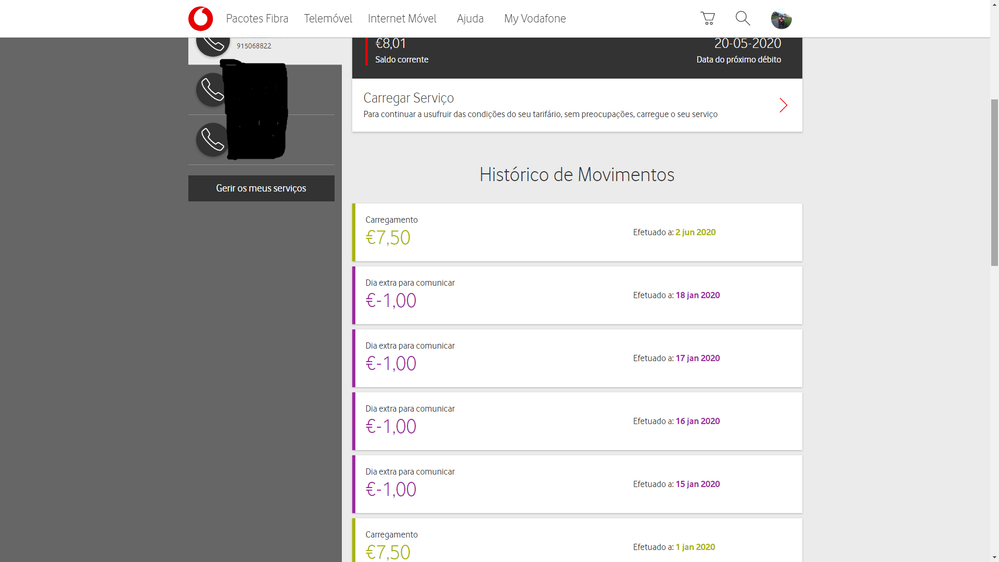This screenshot has width=999, height=562.
Task: Select the 18 jan 2020 movement entry
Action: [x=577, y=295]
